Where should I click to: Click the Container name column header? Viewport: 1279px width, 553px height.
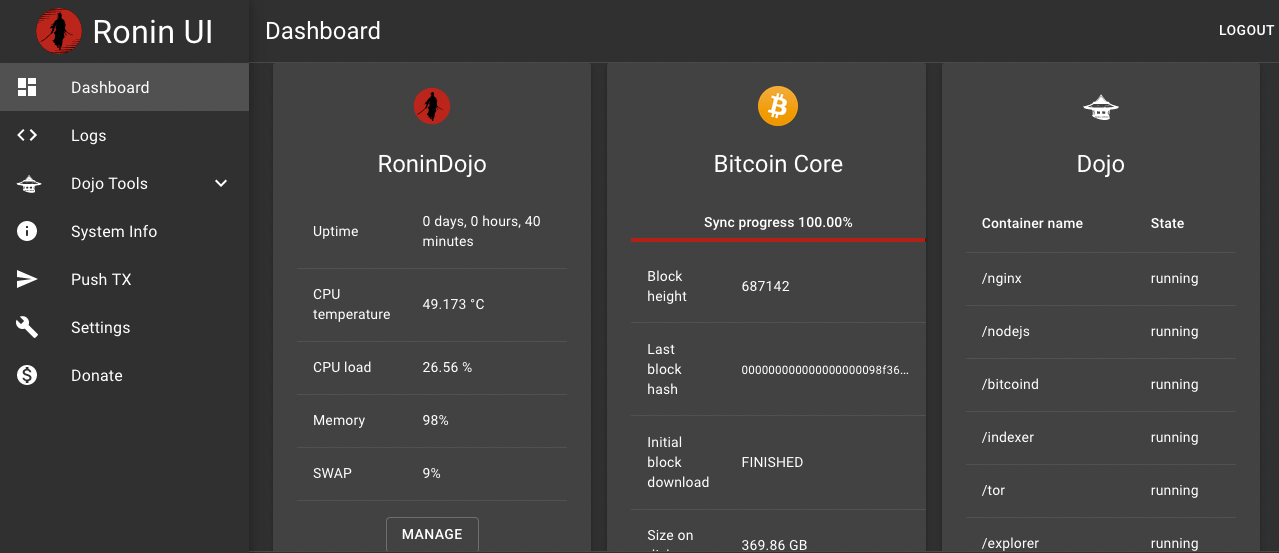tap(1032, 223)
